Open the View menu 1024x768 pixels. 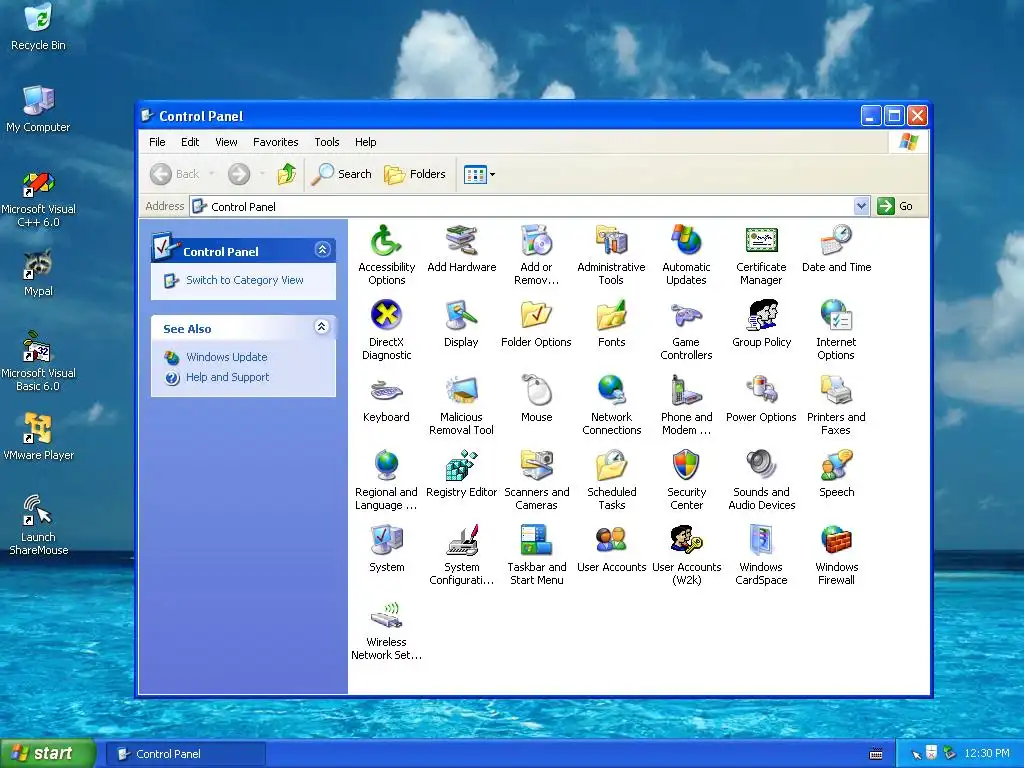(x=226, y=142)
